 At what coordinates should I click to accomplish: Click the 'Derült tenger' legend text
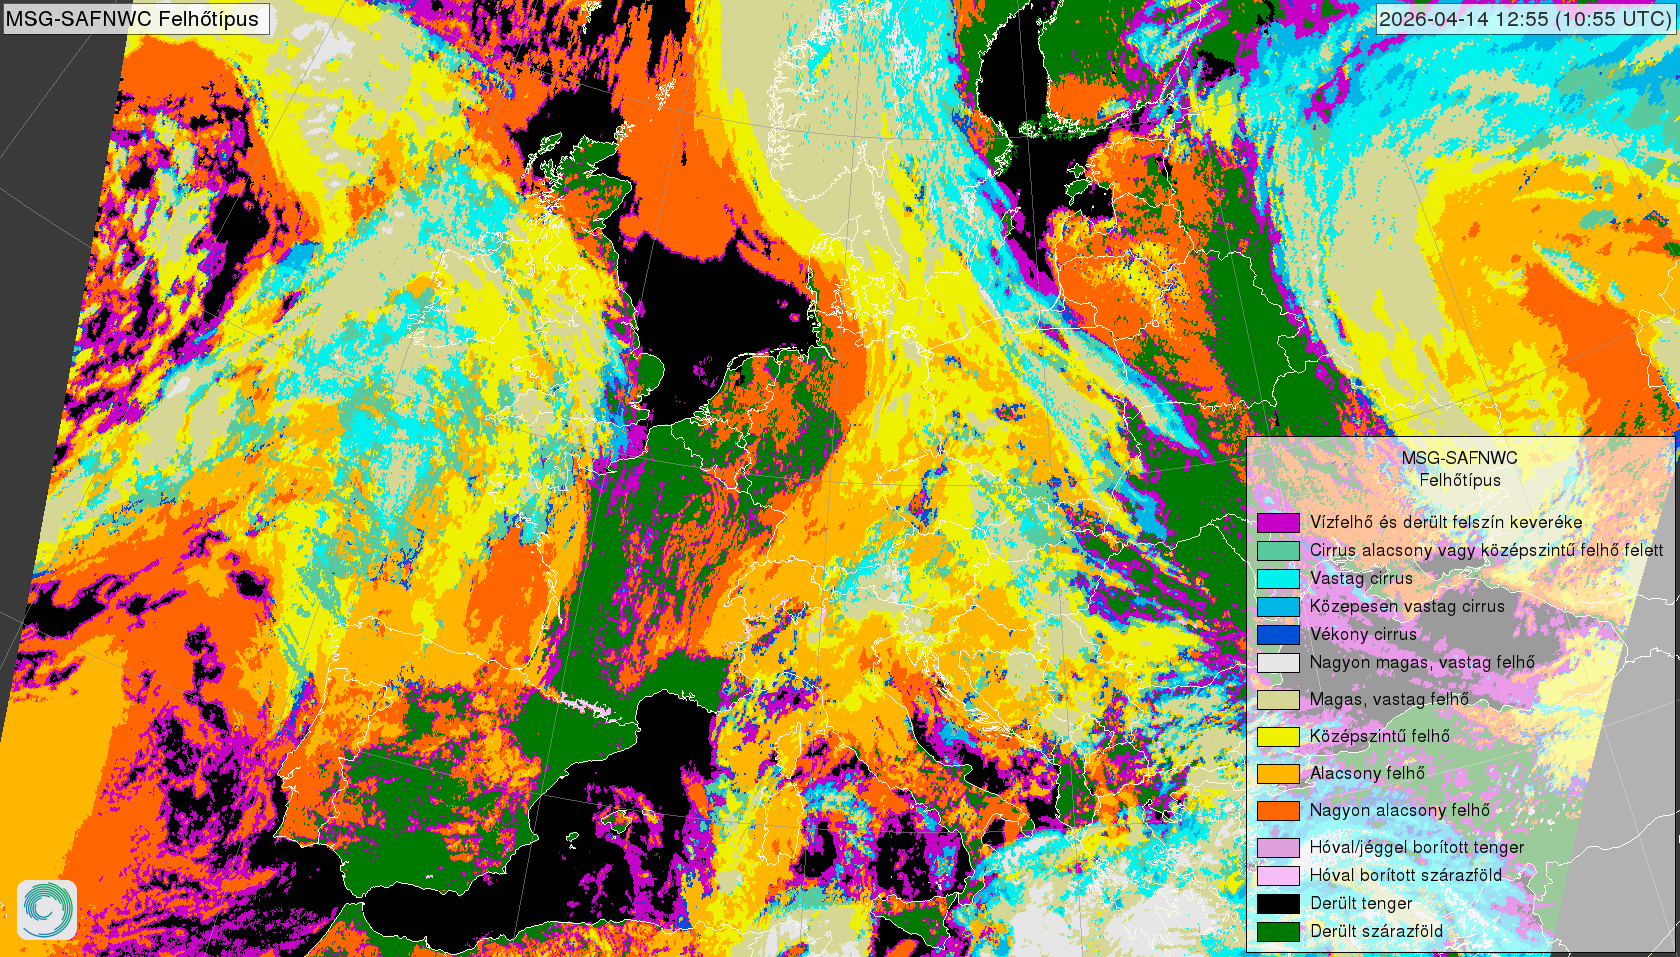(1361, 903)
